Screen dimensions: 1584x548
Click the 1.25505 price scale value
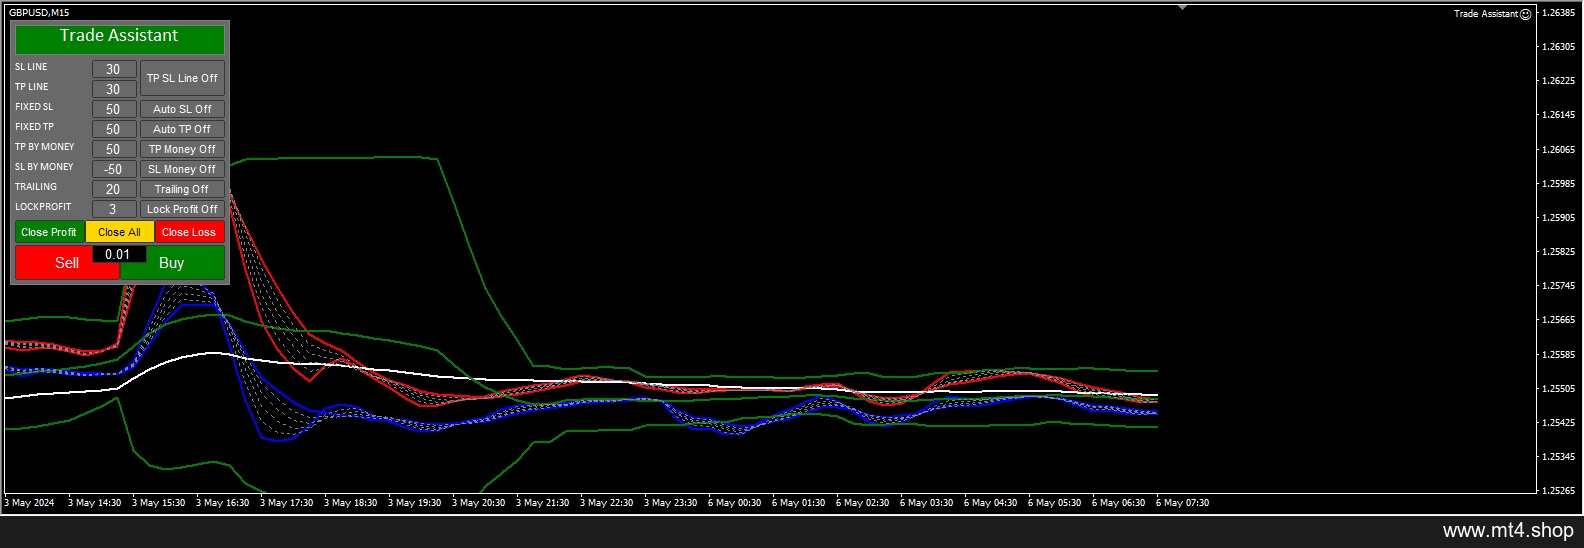(1558, 389)
